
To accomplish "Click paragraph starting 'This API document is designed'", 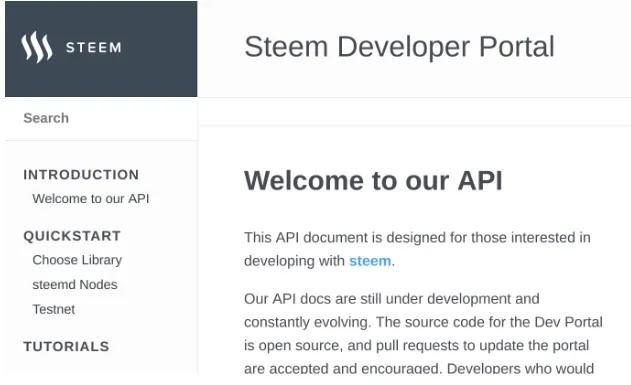I will 417,249.
